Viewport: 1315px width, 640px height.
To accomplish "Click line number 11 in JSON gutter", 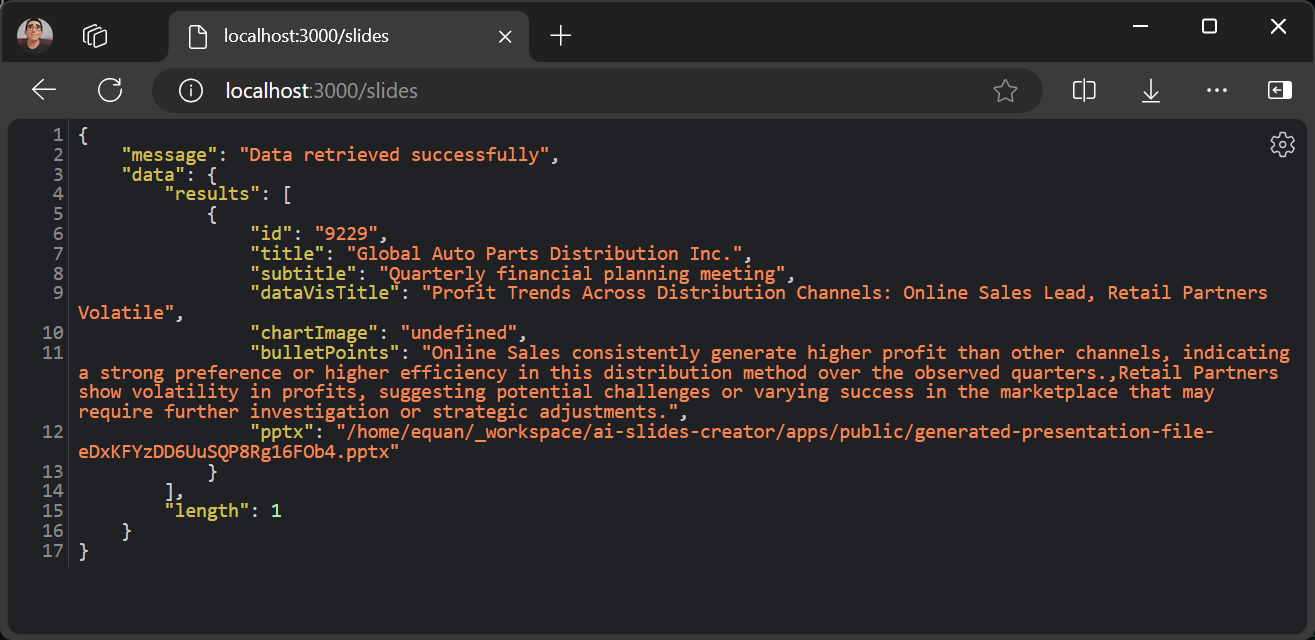I will [53, 353].
